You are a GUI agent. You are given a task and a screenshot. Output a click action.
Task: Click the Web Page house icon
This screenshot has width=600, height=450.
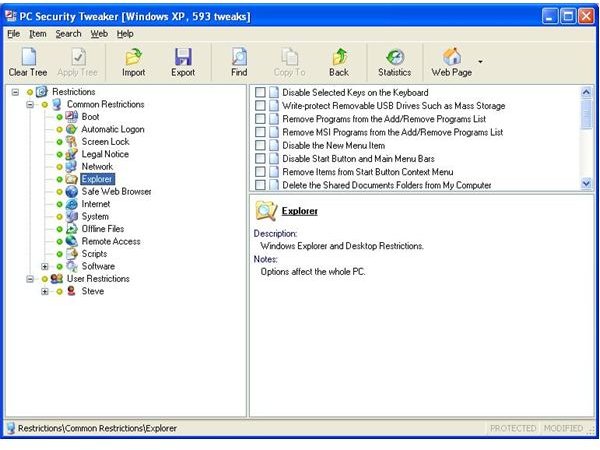[x=452, y=57]
